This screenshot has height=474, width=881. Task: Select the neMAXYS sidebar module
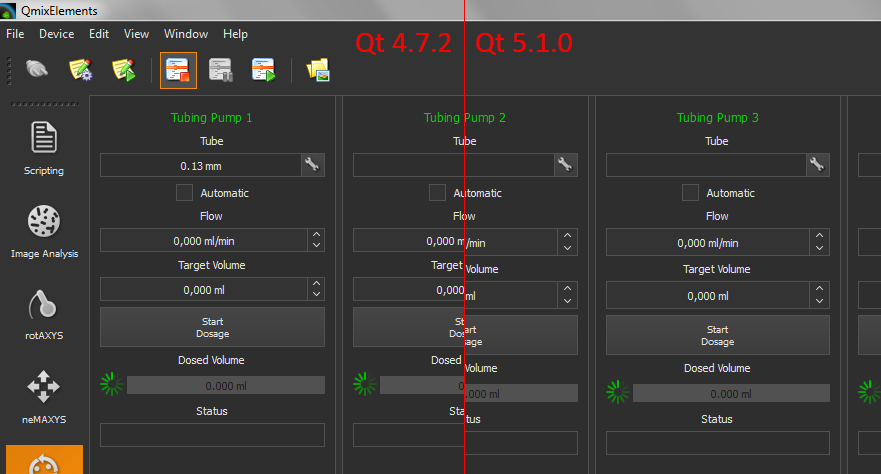(x=43, y=396)
